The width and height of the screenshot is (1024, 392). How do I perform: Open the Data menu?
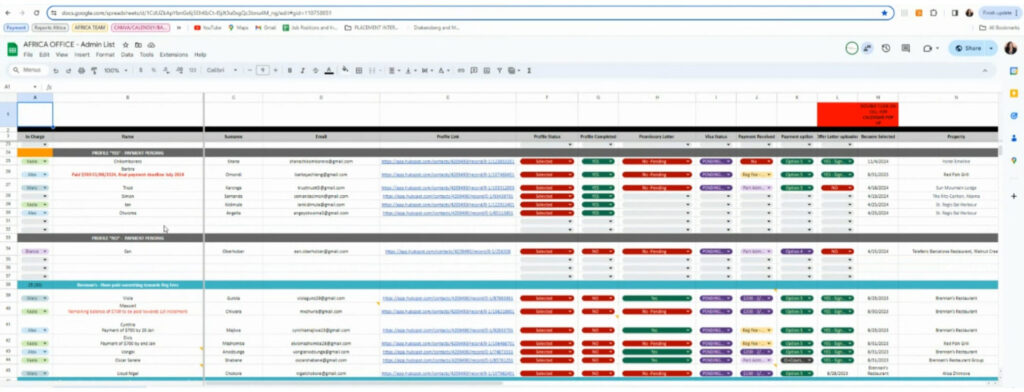(x=127, y=55)
